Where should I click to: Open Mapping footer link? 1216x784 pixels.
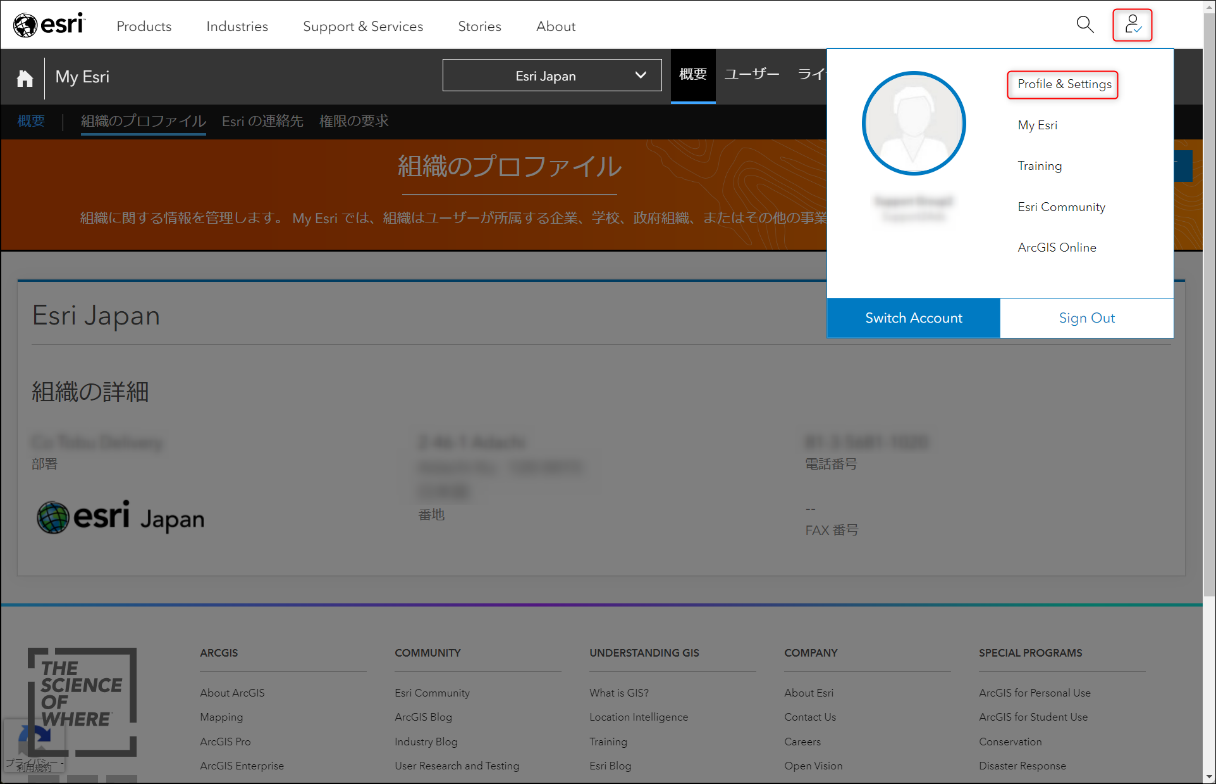point(221,717)
